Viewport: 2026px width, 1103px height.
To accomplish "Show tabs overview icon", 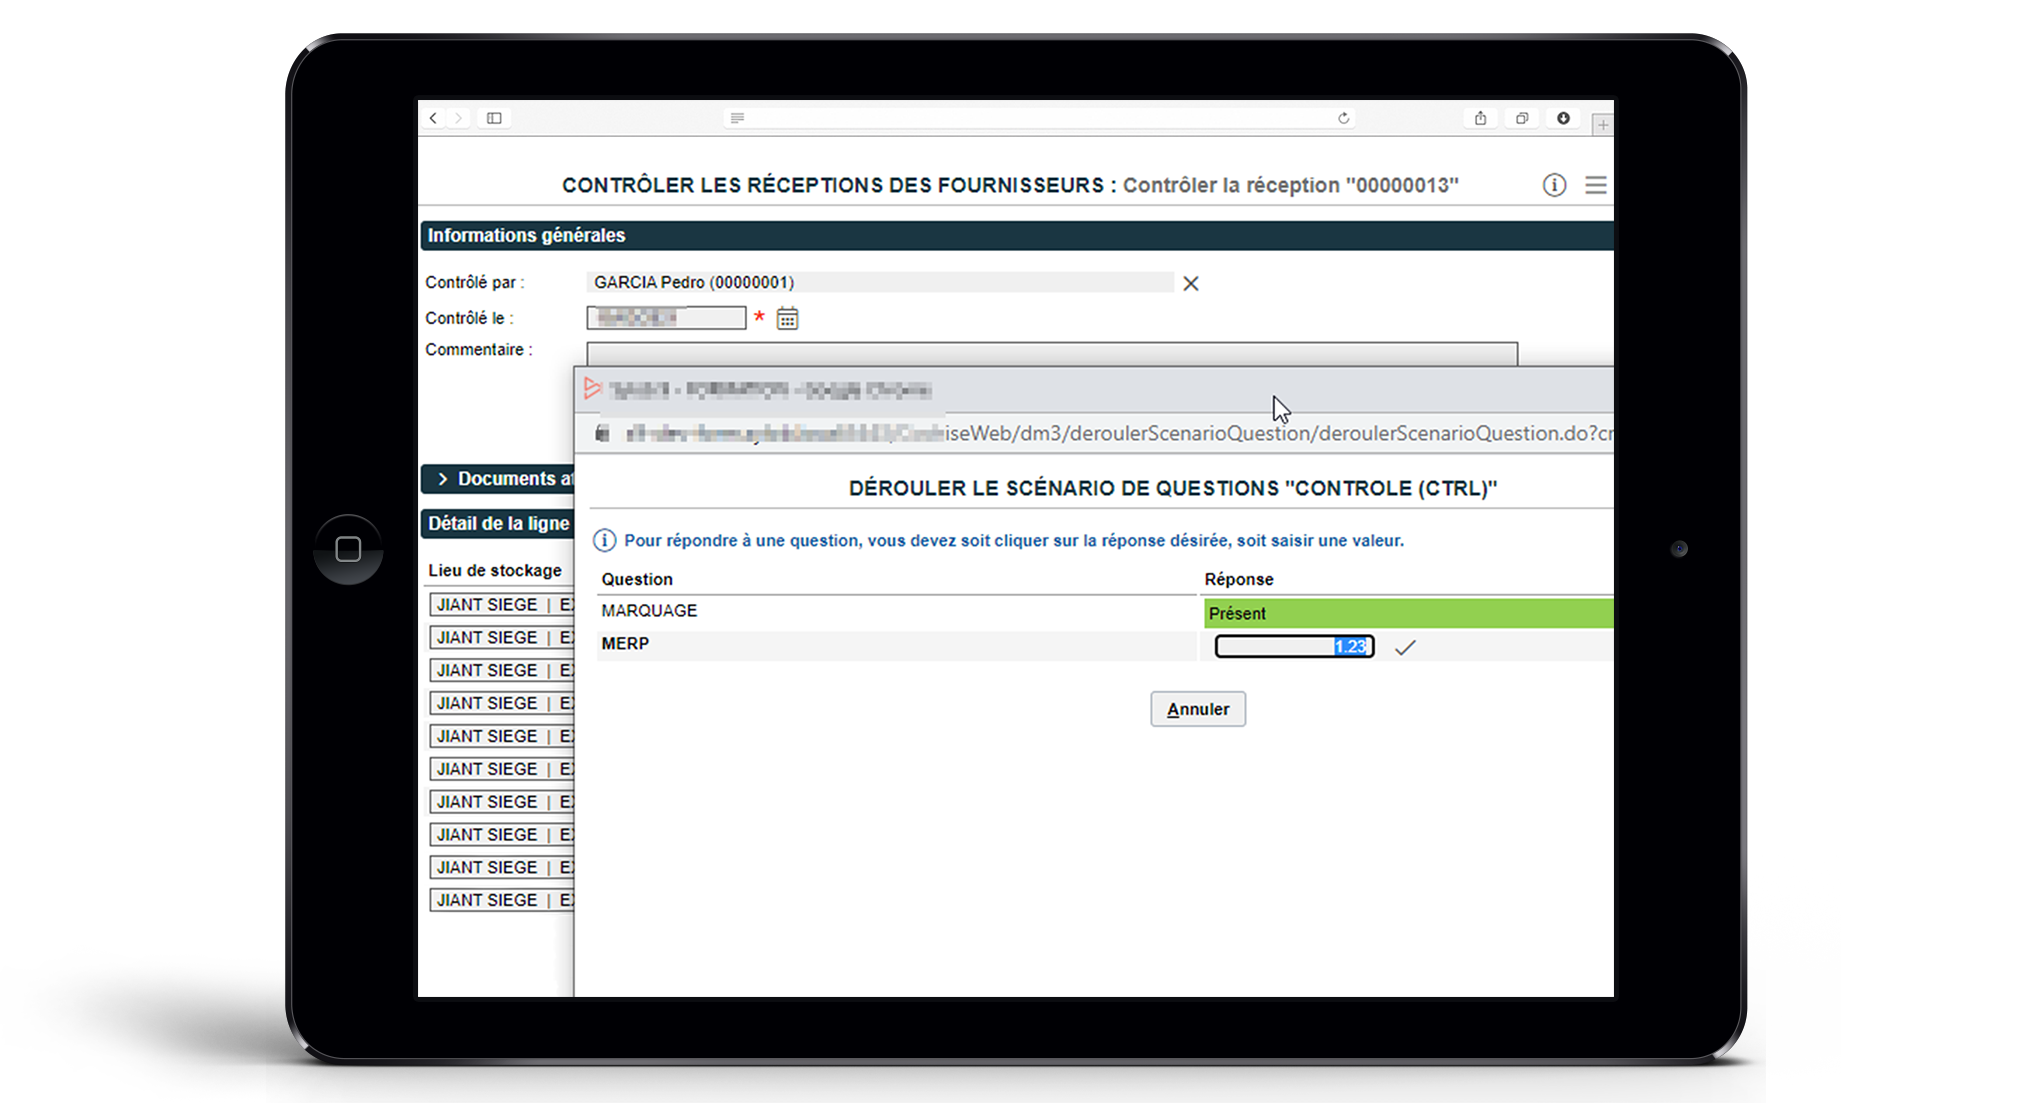I will point(1522,118).
